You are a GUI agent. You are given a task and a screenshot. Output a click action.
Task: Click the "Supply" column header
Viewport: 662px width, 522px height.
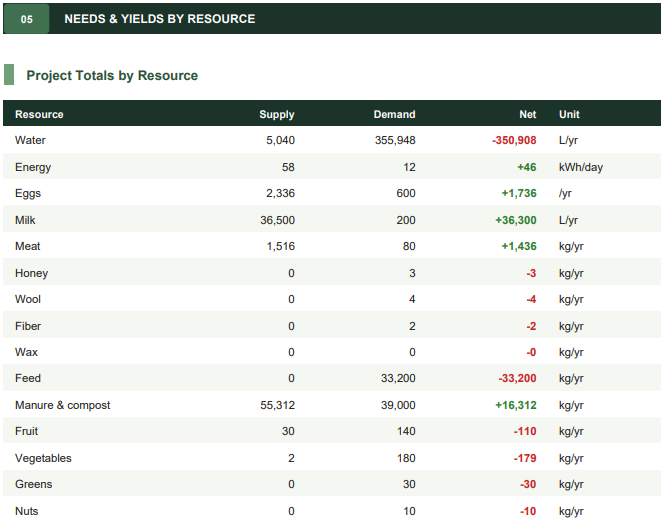277,114
